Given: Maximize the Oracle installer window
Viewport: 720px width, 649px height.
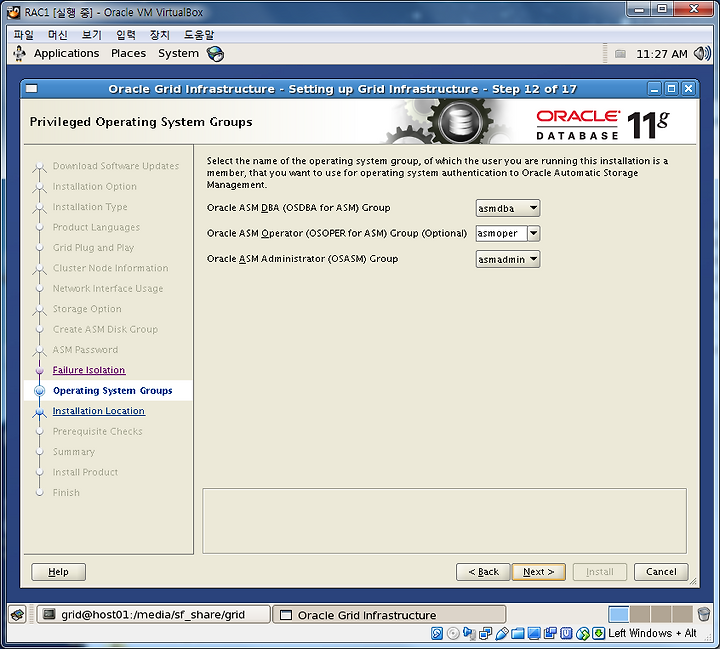Looking at the screenshot, I should 671,89.
